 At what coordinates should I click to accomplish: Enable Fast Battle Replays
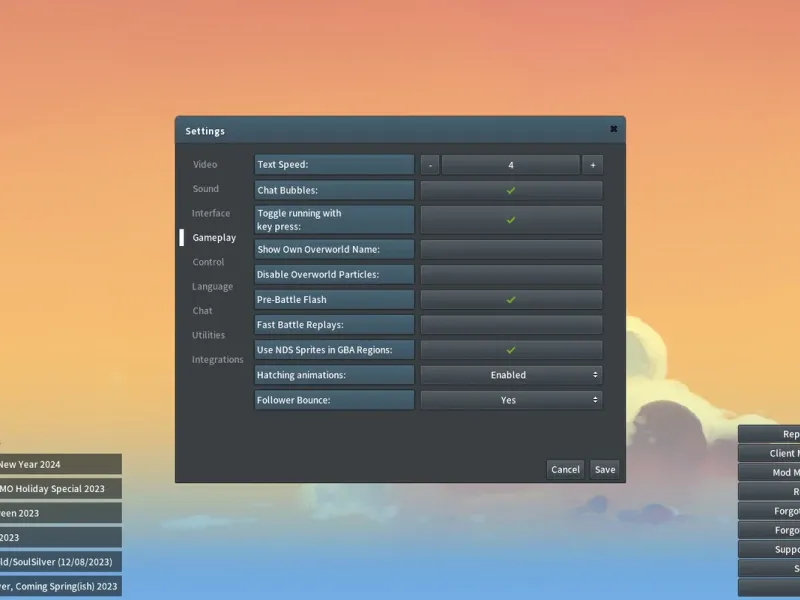[511, 324]
